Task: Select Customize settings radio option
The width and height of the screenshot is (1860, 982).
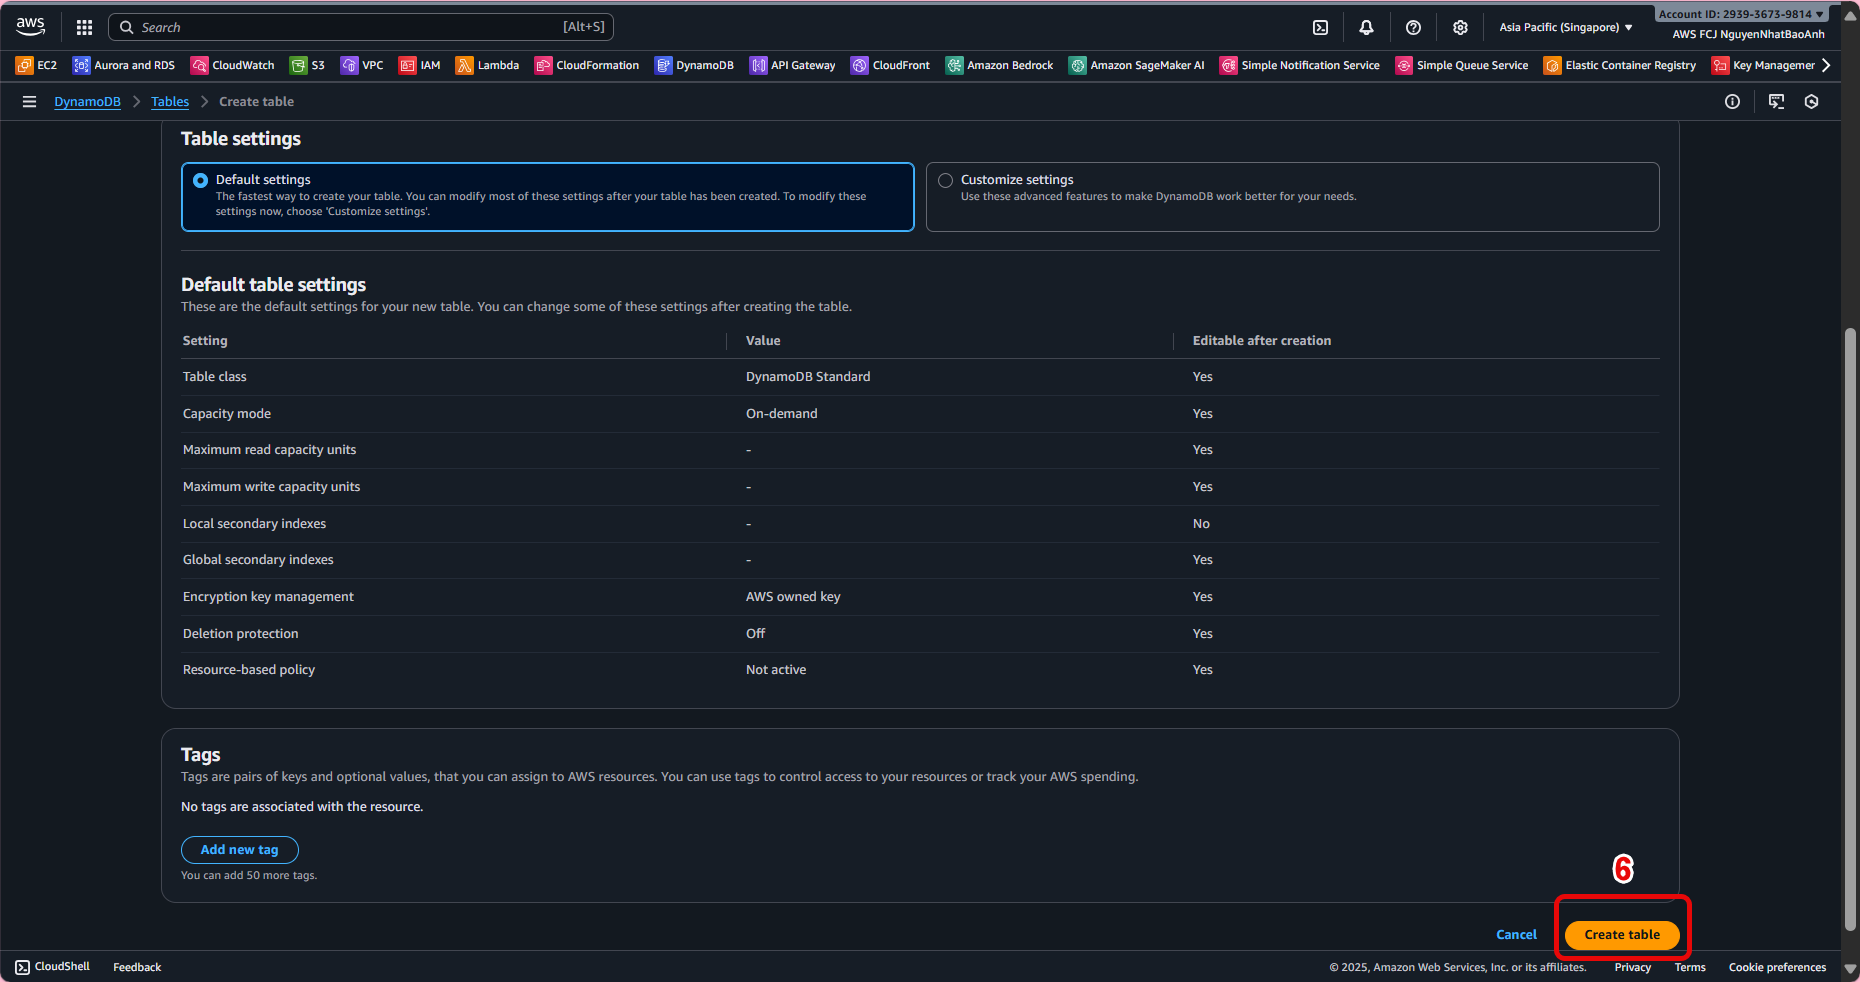Action: point(945,180)
